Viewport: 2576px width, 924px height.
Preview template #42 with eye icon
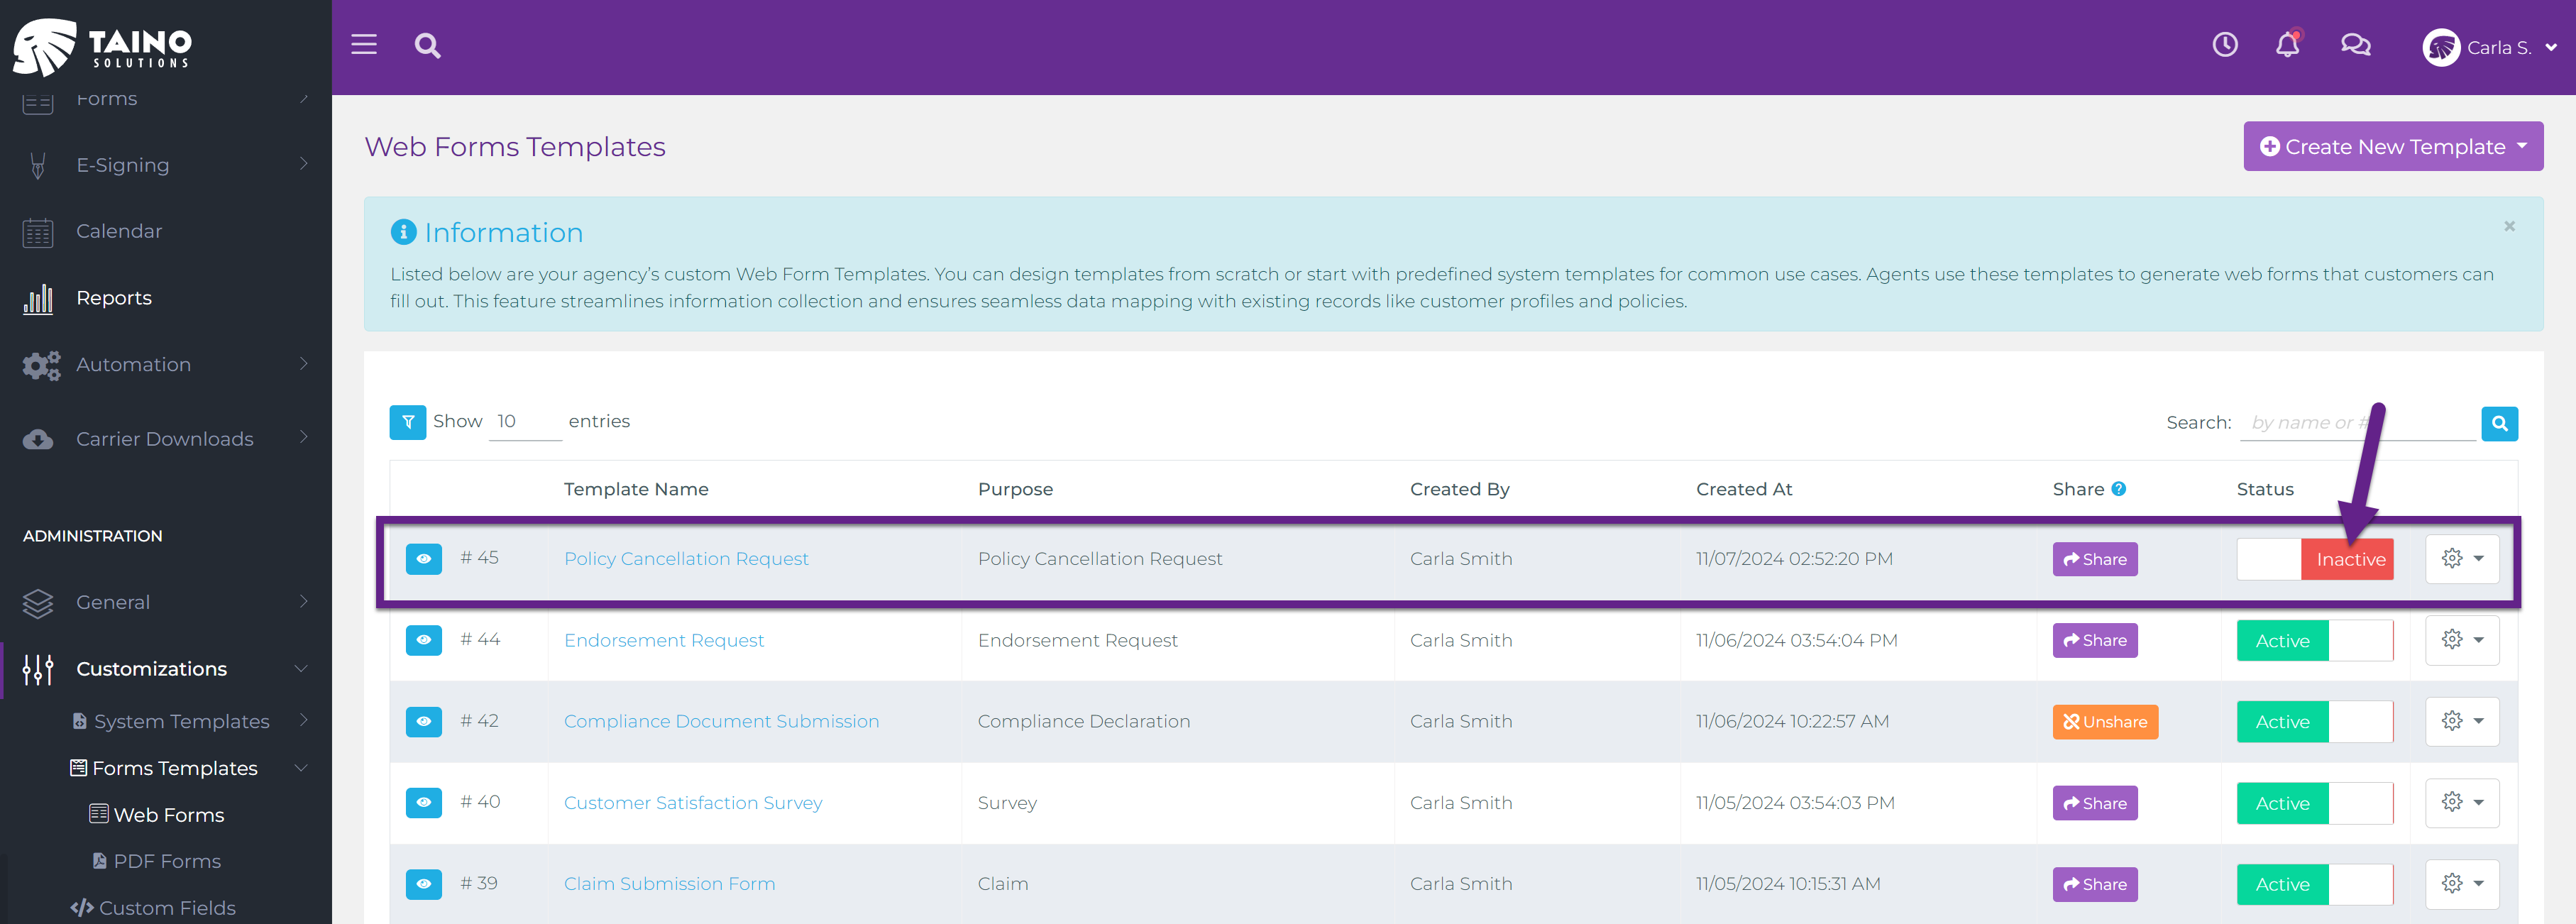(424, 721)
